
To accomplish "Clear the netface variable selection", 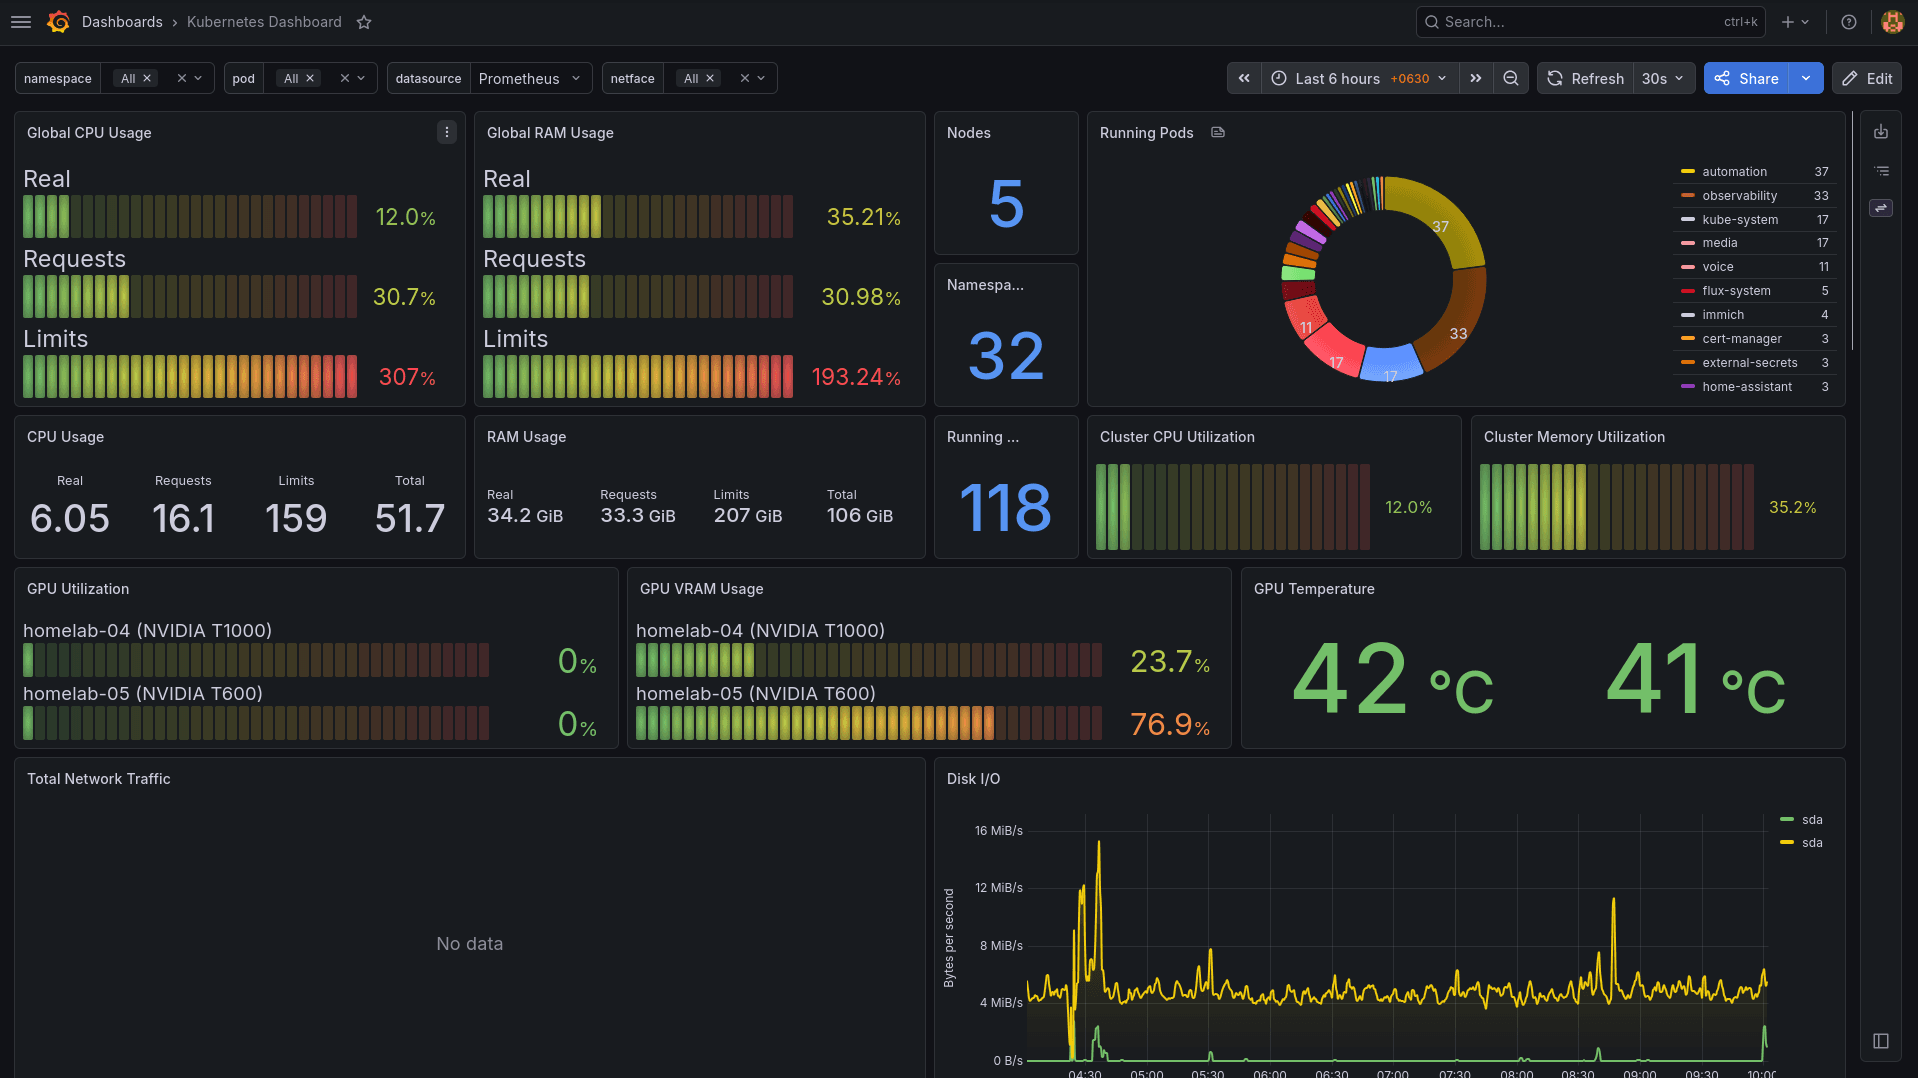I will click(x=744, y=78).
